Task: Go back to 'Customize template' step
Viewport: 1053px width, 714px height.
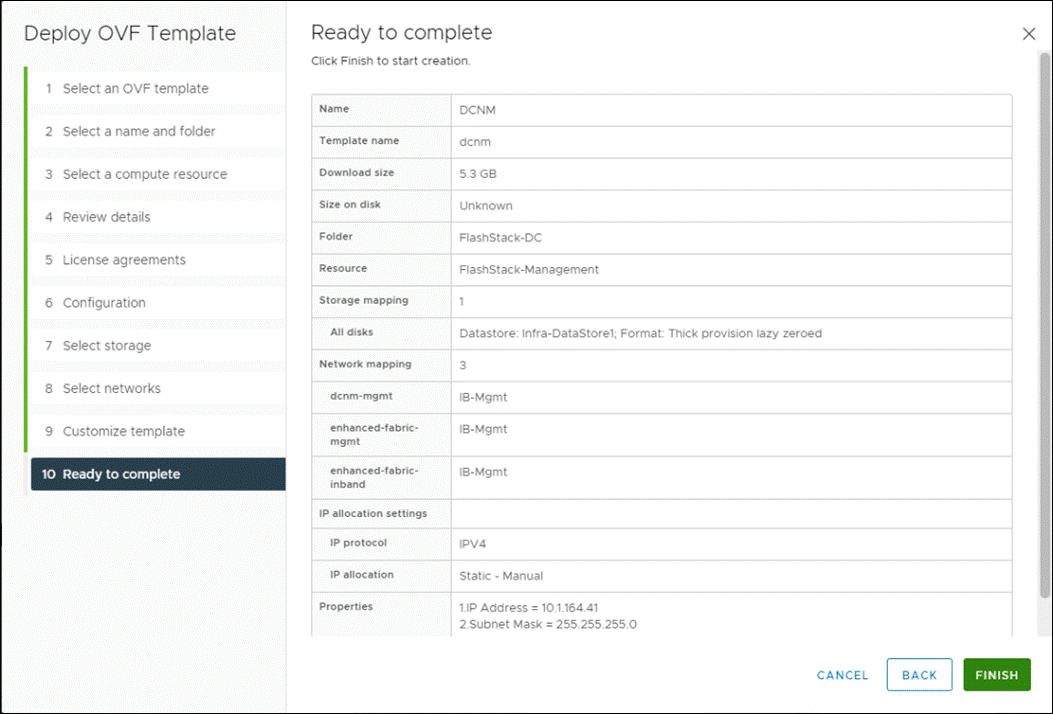Action: point(125,431)
